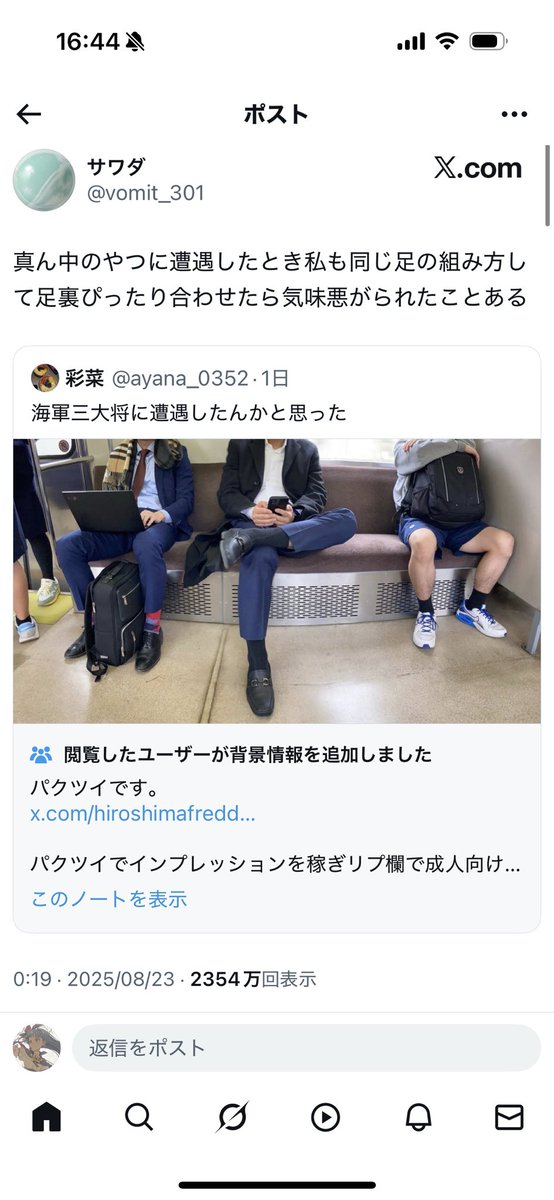Open the Grok tab in bottom navigation
This screenshot has width=554, height=1200.
(x=232, y=1117)
